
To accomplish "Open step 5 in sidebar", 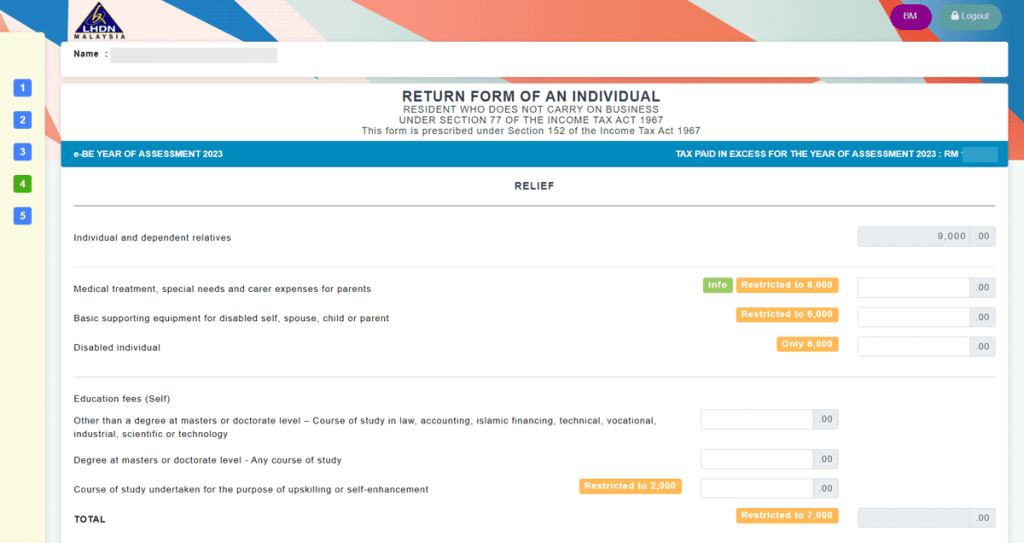I will 22,216.
